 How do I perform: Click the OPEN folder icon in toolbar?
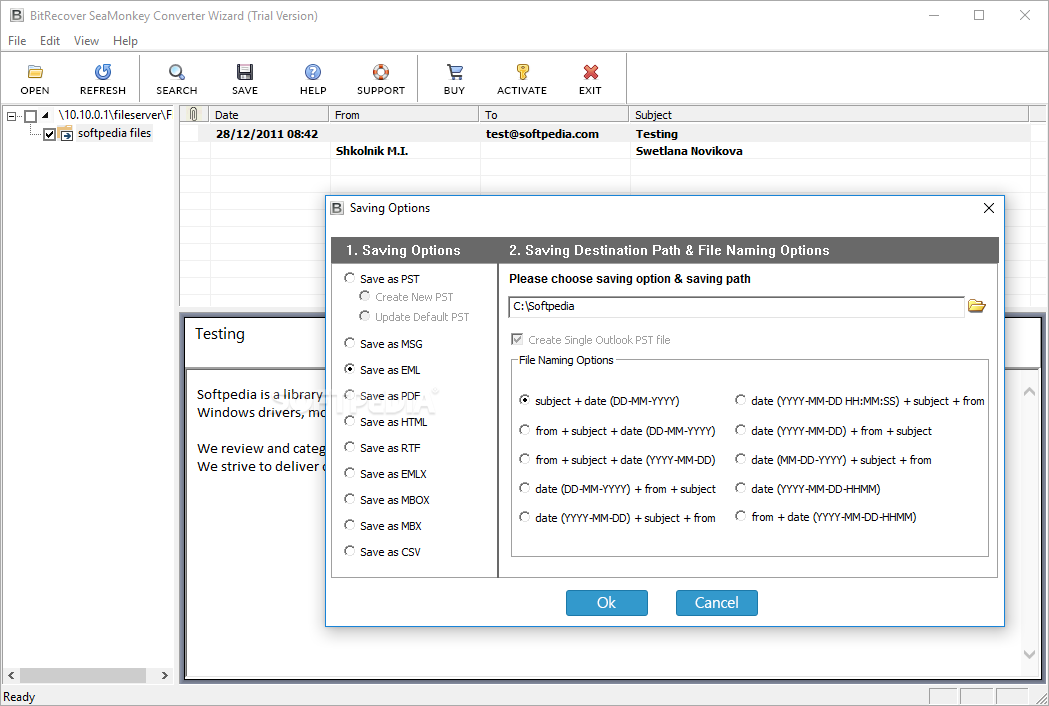point(35,72)
